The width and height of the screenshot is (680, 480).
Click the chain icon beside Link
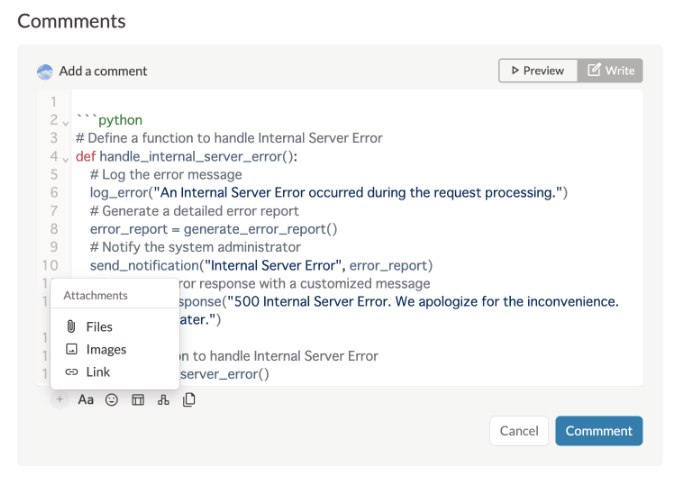tap(72, 372)
